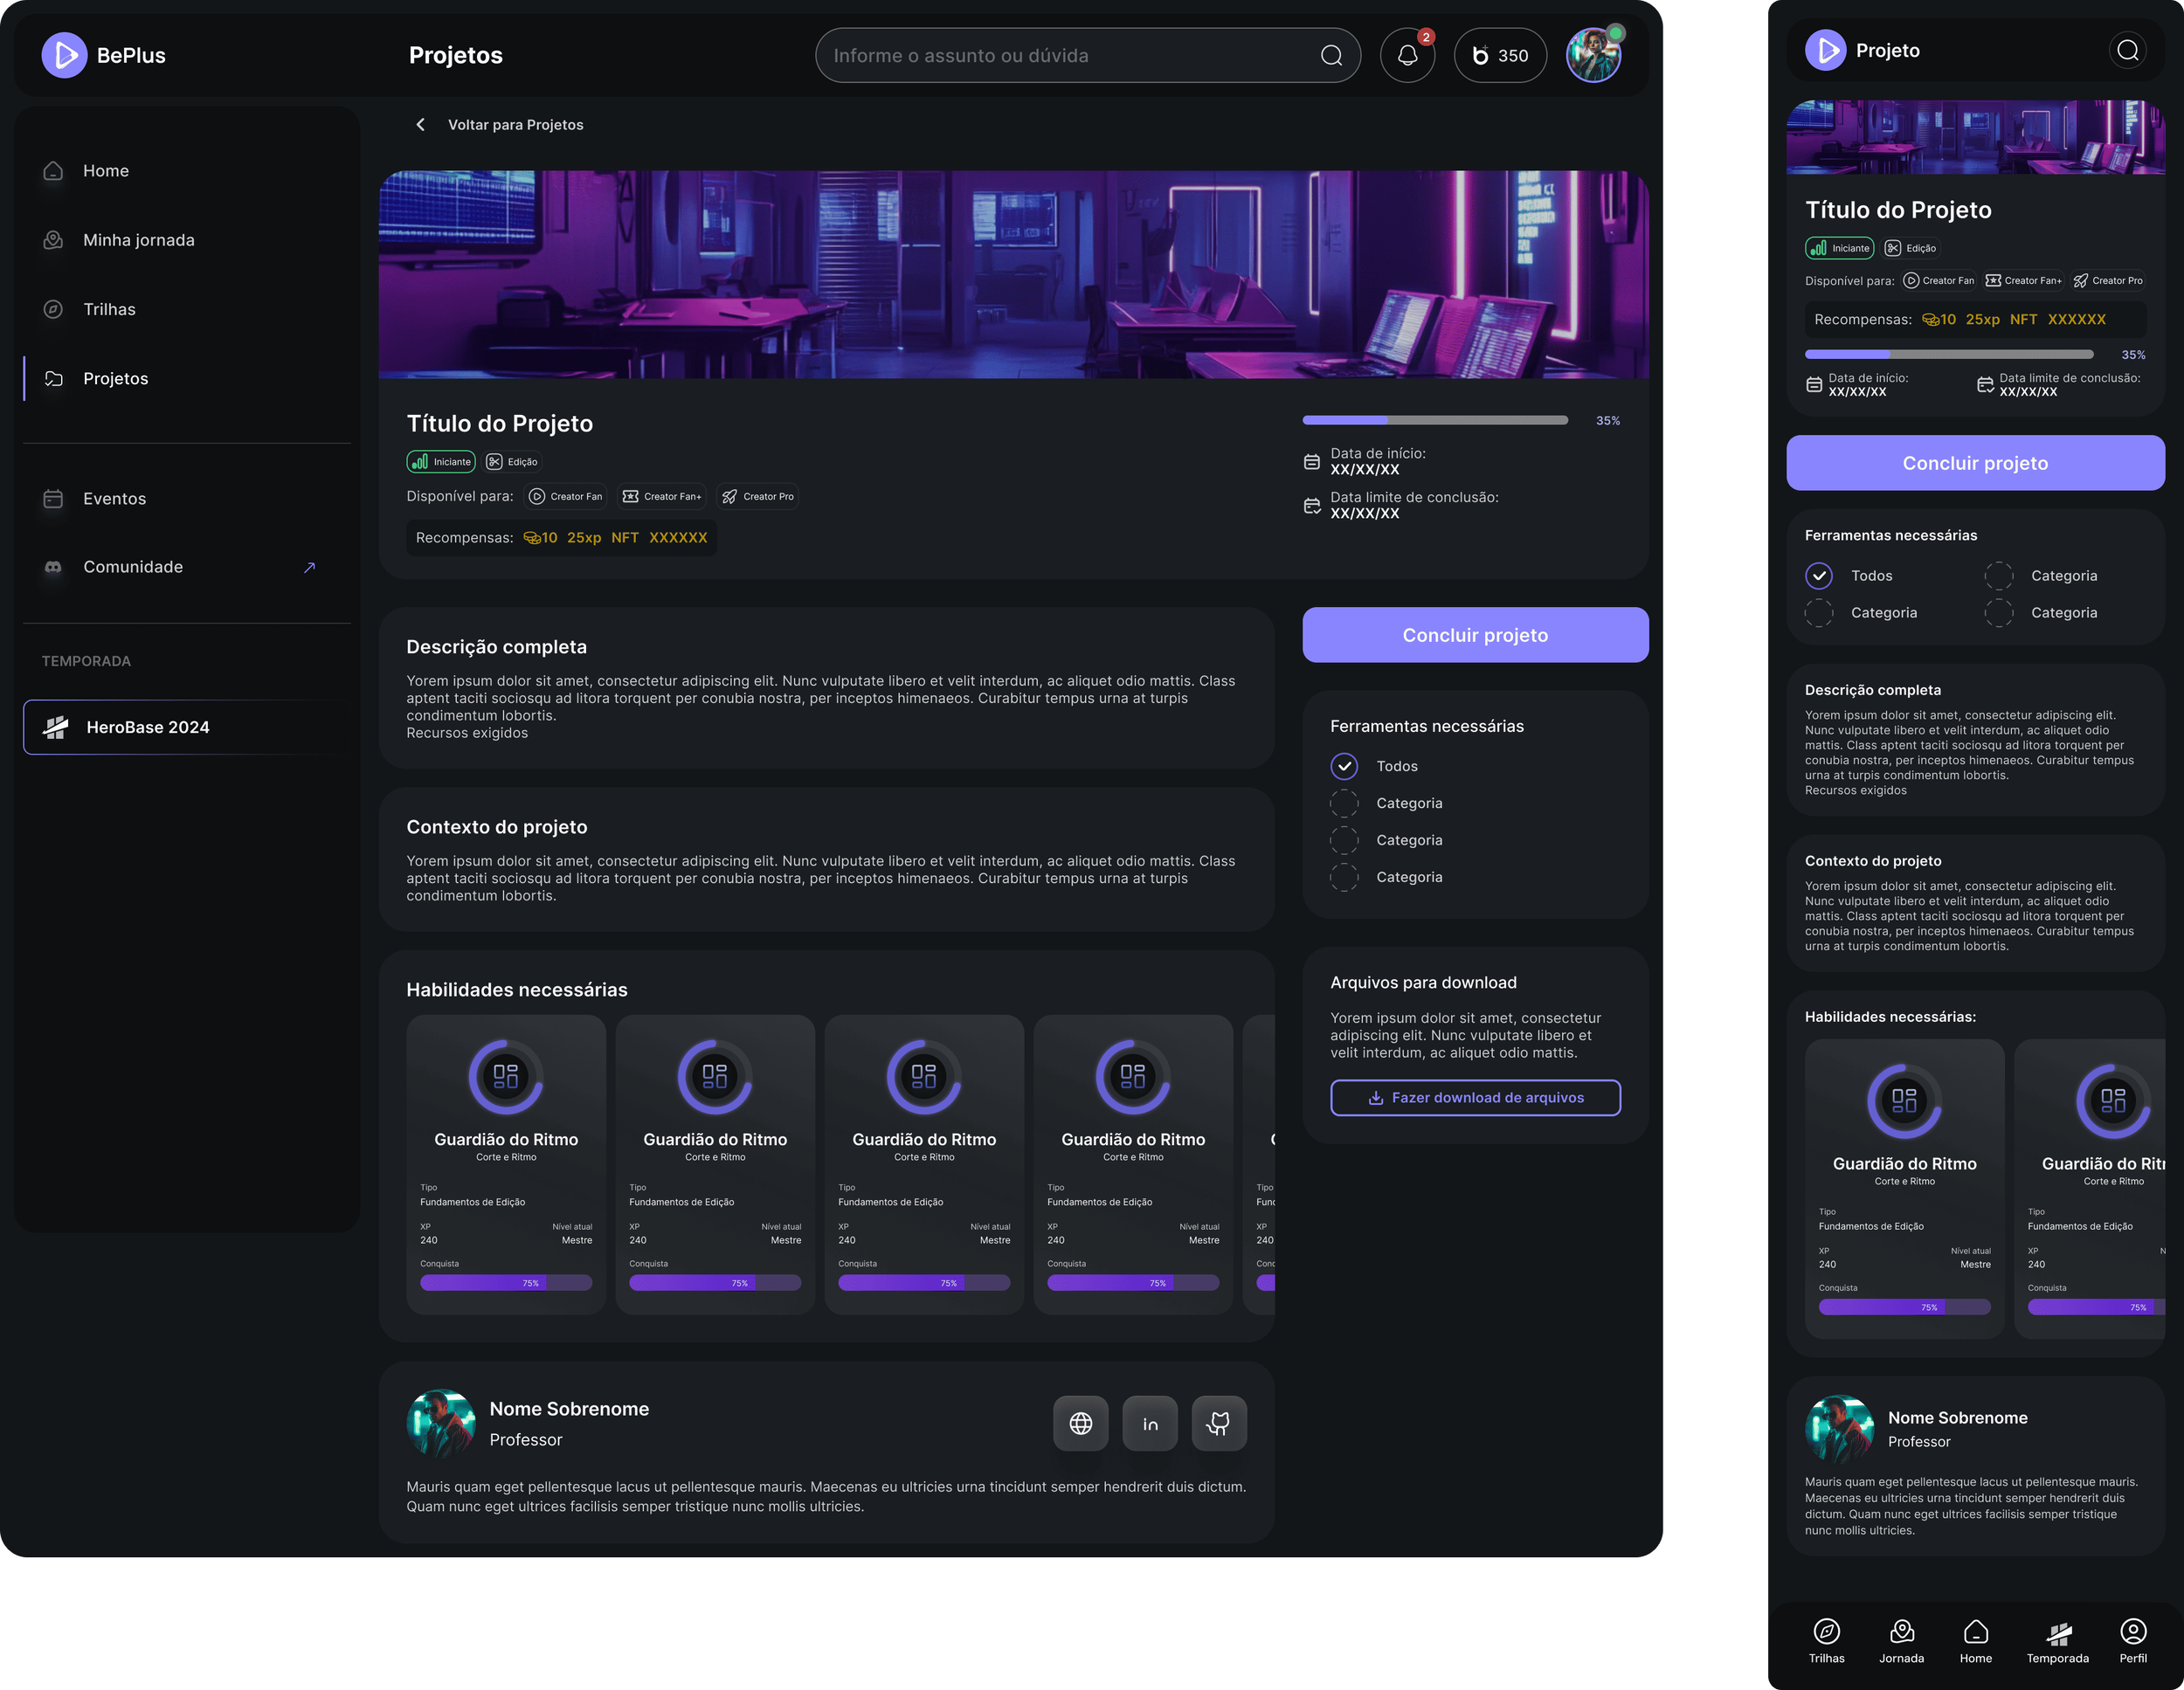Click the desktop Concluir projeto button
2184x1690 pixels.
tap(1475, 635)
